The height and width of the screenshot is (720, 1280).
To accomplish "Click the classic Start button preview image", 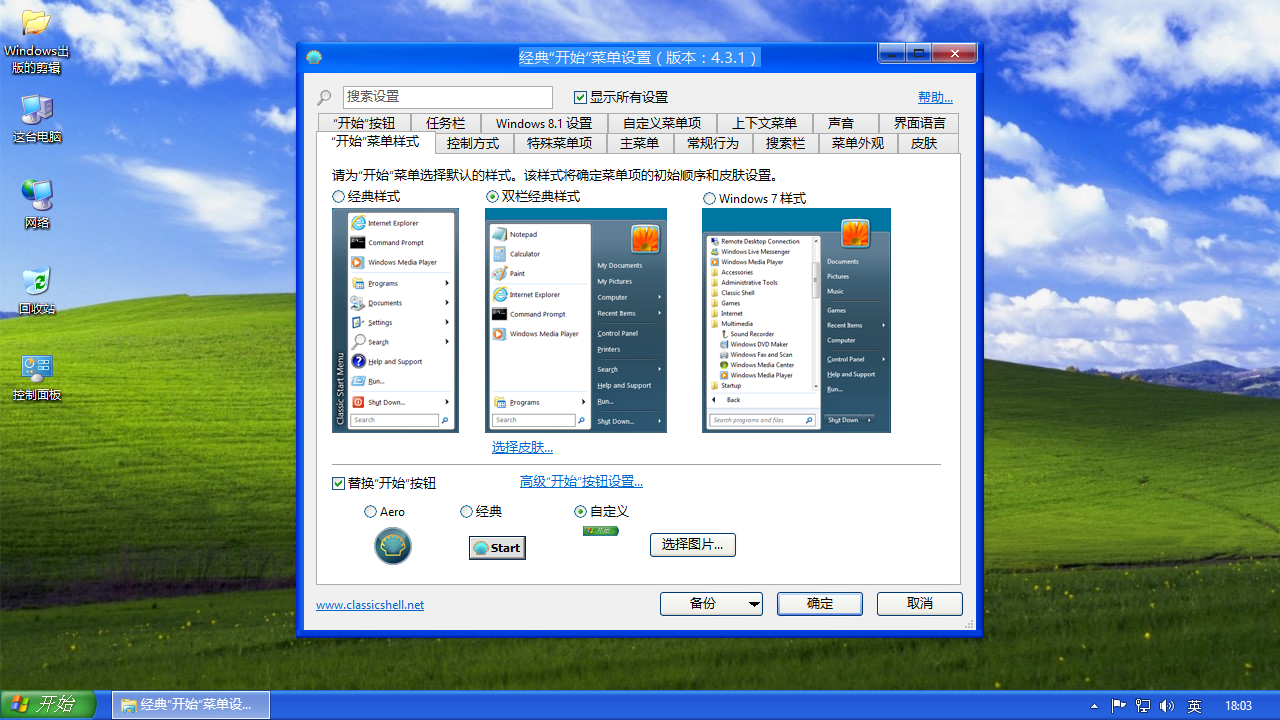I will [x=497, y=548].
